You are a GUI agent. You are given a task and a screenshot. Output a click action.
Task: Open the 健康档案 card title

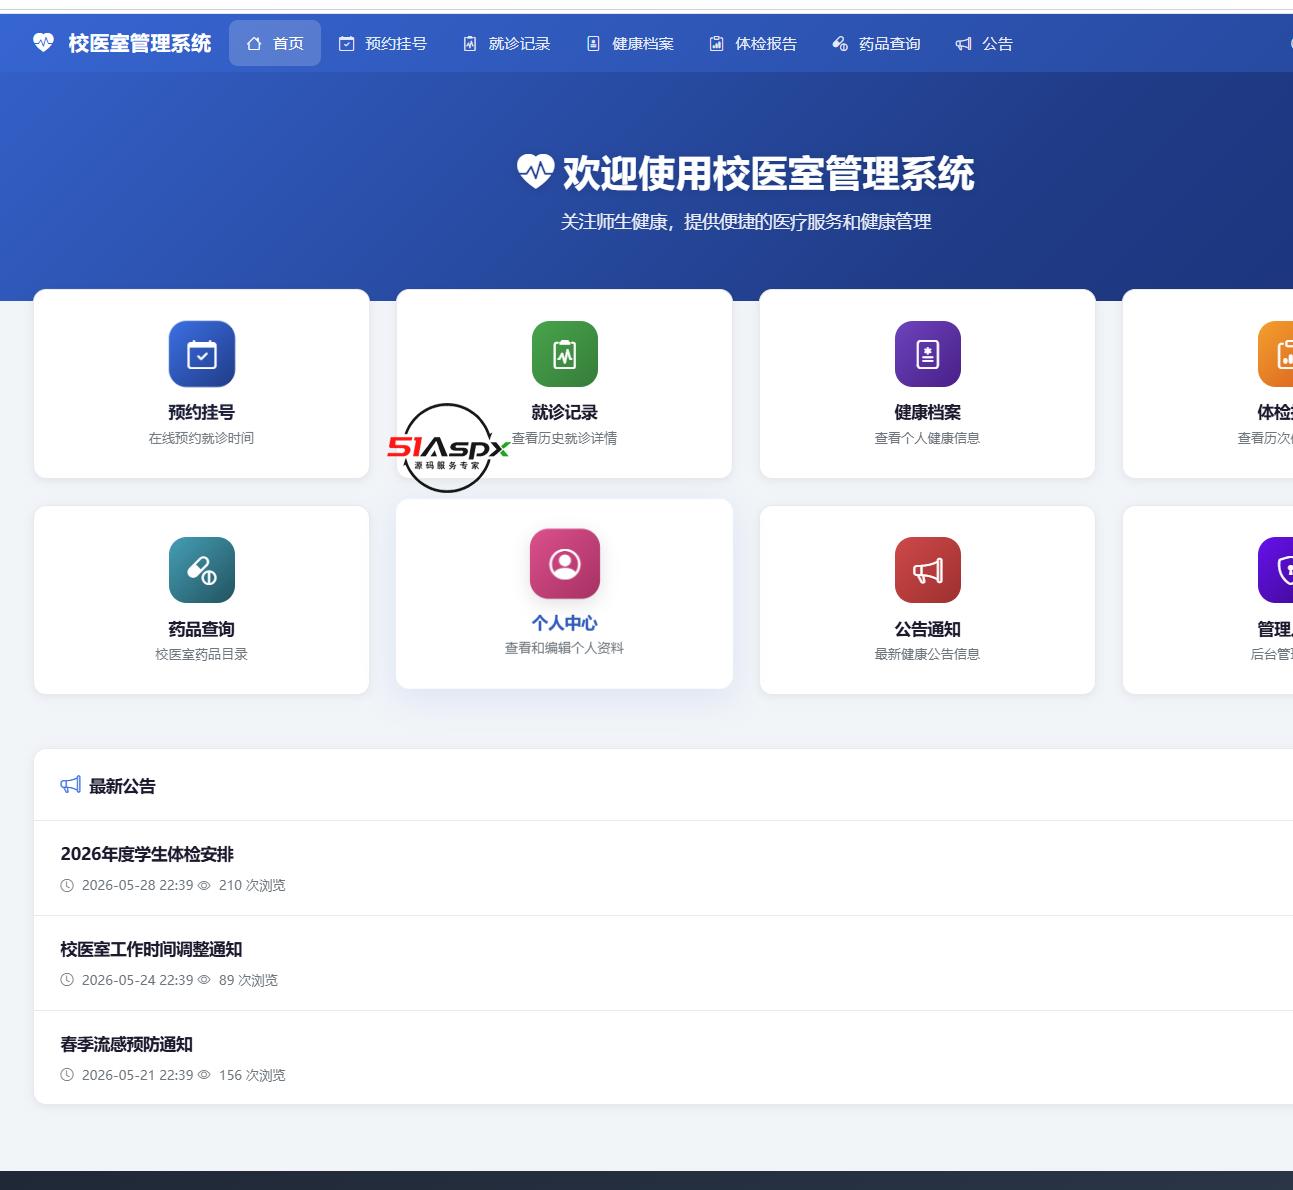[x=928, y=412]
